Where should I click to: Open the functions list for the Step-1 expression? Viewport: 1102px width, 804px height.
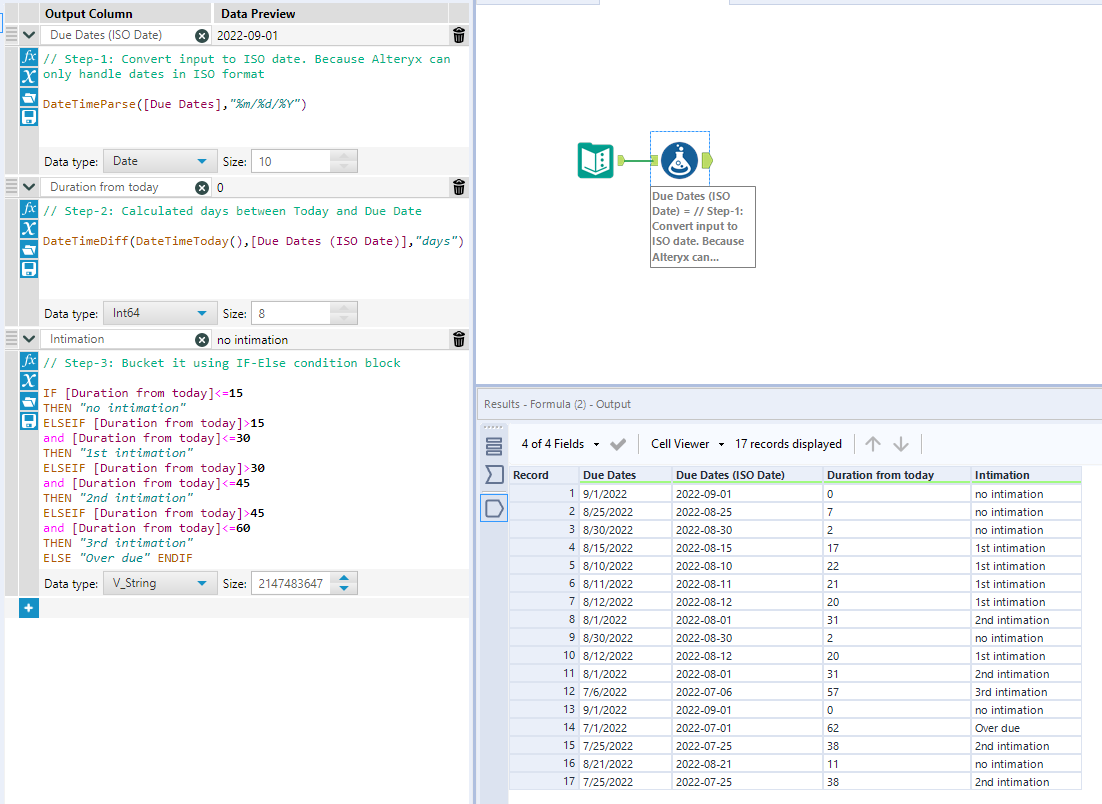[x=28, y=57]
